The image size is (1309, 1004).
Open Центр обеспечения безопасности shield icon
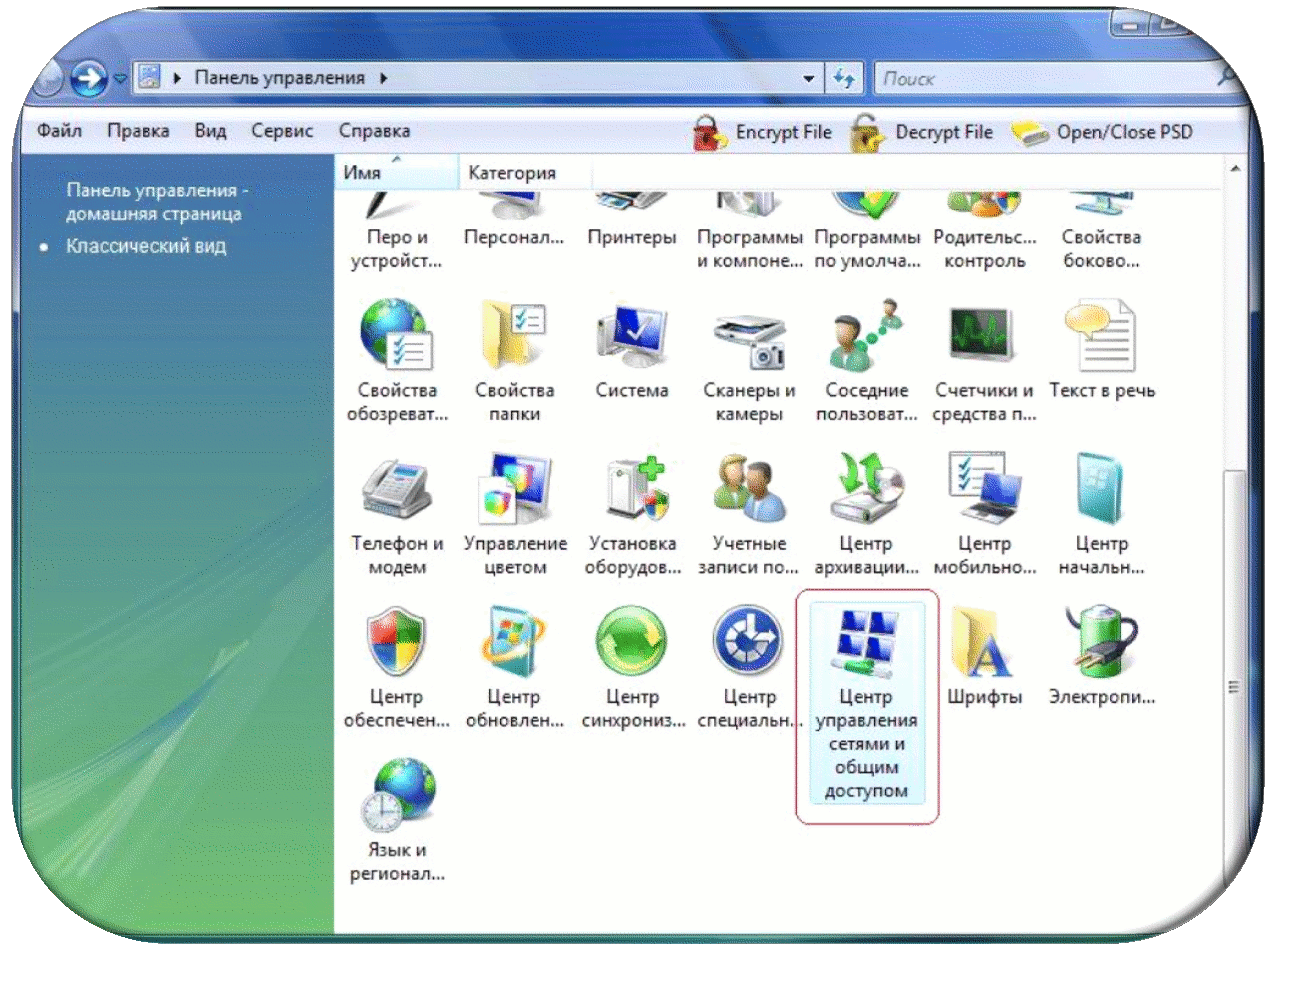pyautogui.click(x=397, y=642)
